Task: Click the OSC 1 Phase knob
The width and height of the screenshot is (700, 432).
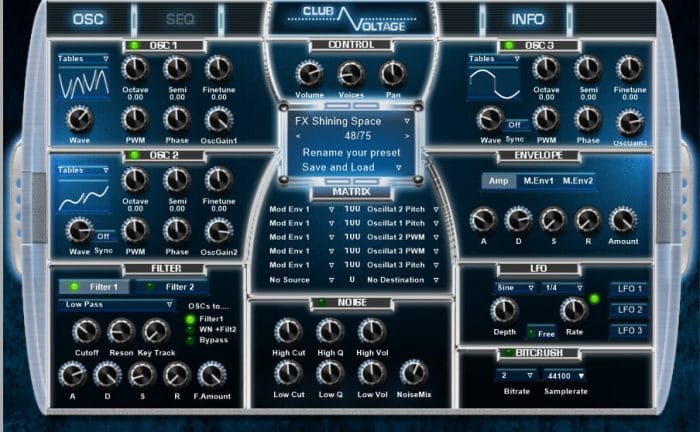Action: 177,119
